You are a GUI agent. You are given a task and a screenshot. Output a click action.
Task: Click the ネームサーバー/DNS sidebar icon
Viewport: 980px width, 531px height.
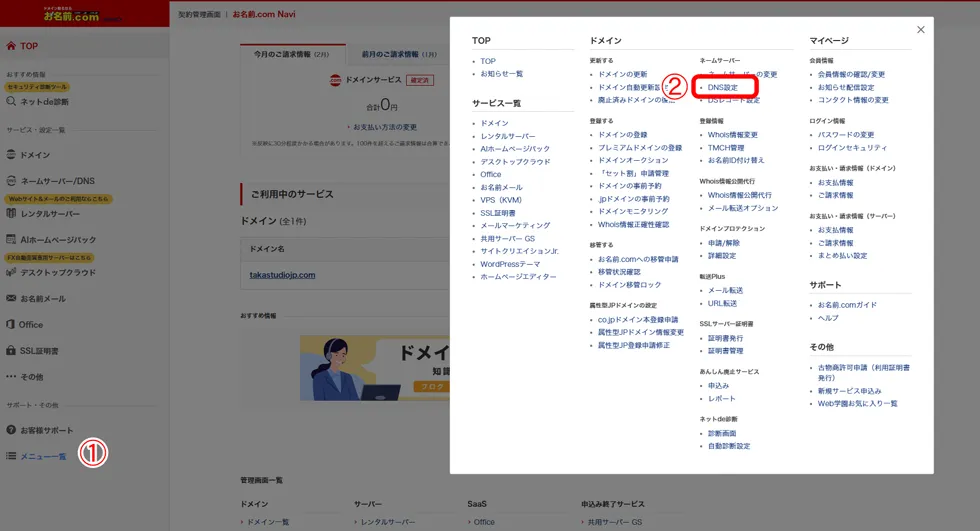(x=11, y=181)
